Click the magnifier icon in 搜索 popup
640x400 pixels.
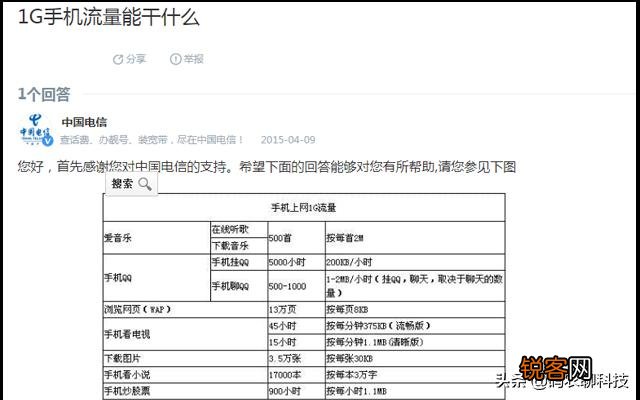coord(145,184)
